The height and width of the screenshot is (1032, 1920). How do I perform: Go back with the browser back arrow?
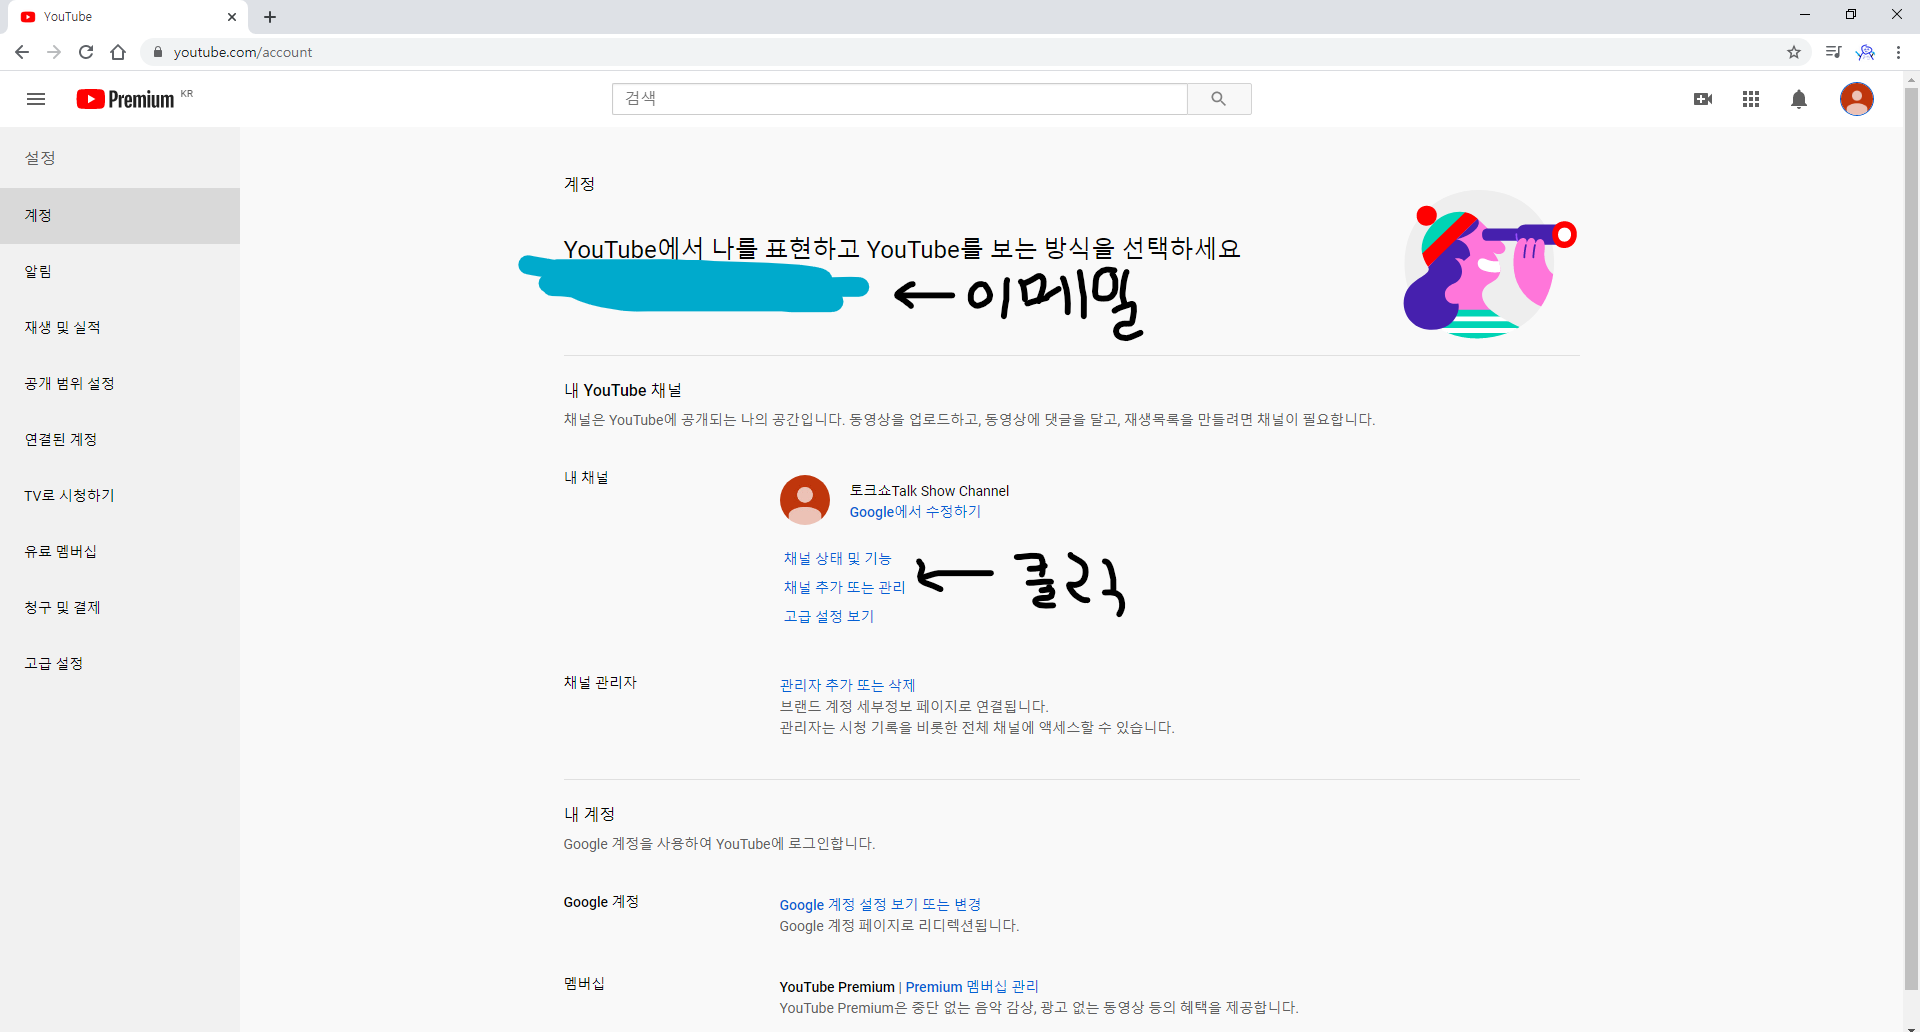click(x=22, y=52)
